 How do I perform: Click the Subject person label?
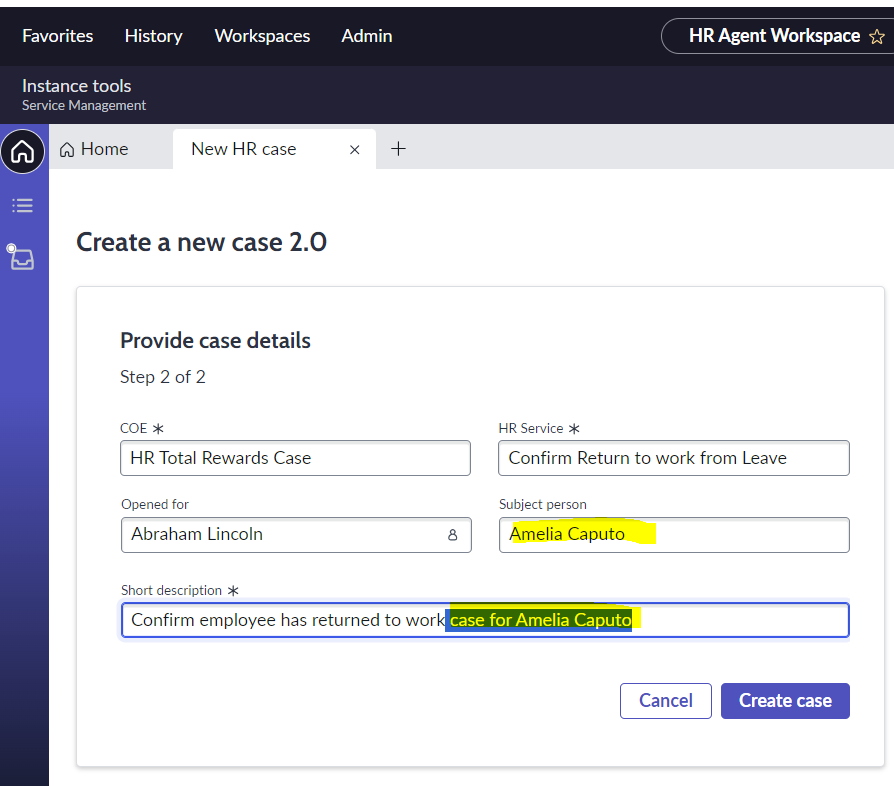542,504
